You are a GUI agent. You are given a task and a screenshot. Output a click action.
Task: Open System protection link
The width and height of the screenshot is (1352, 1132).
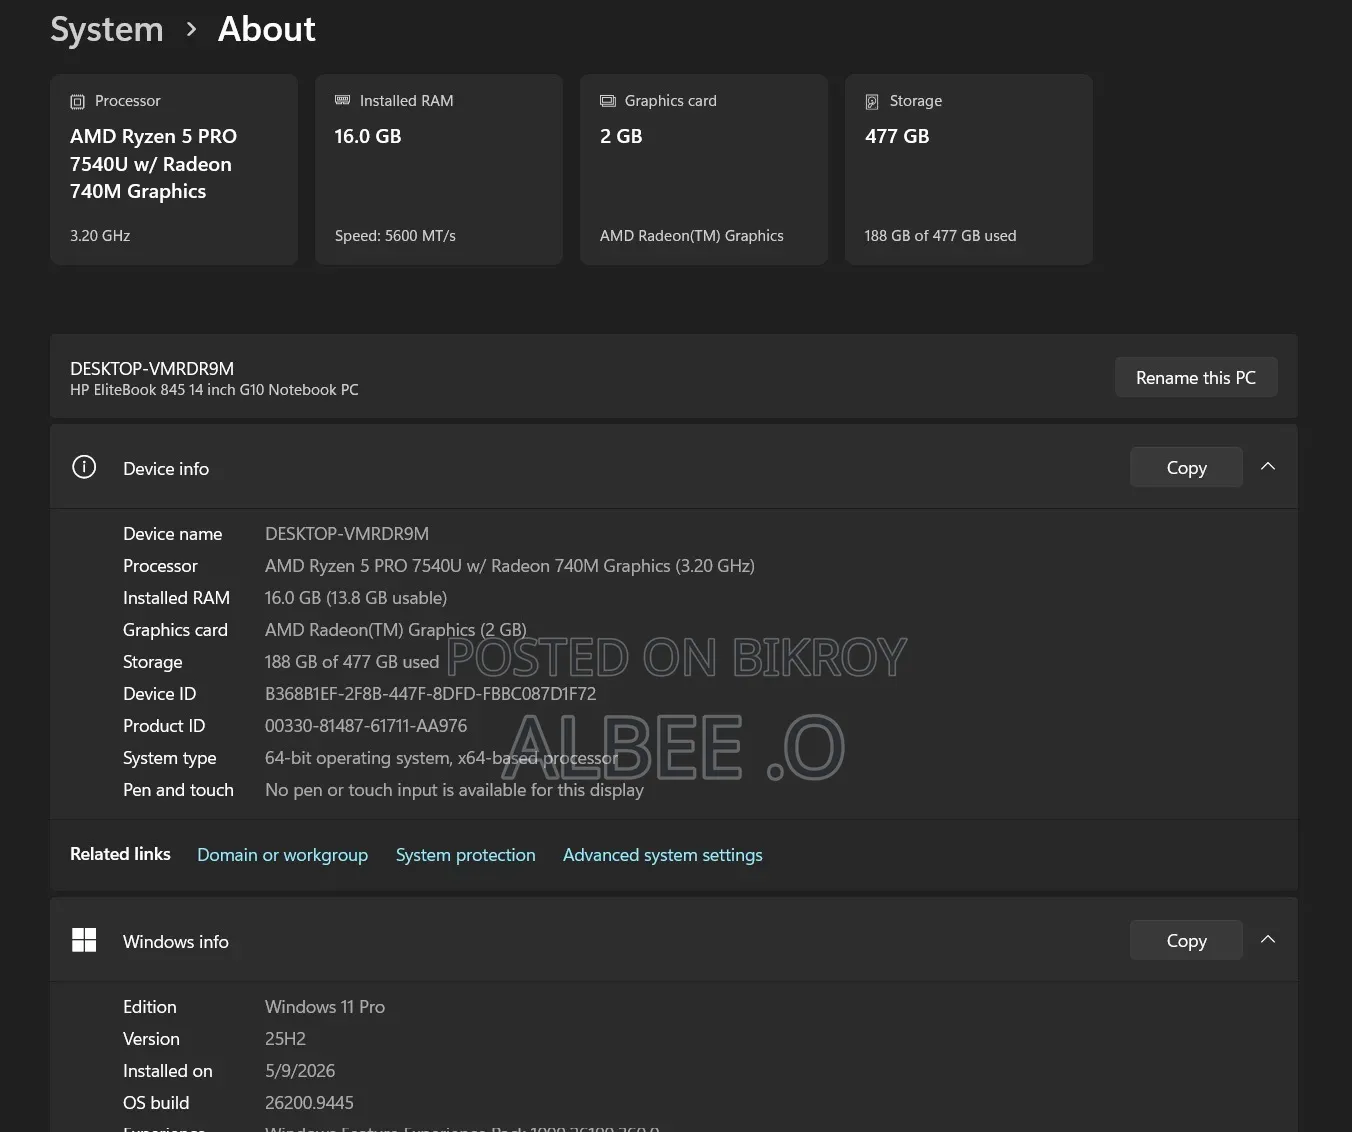coord(466,855)
